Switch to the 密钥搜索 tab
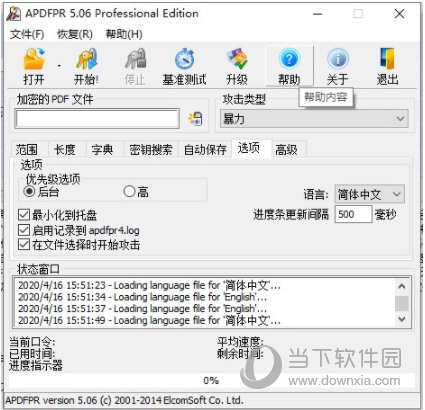425x410 pixels. 151,150
